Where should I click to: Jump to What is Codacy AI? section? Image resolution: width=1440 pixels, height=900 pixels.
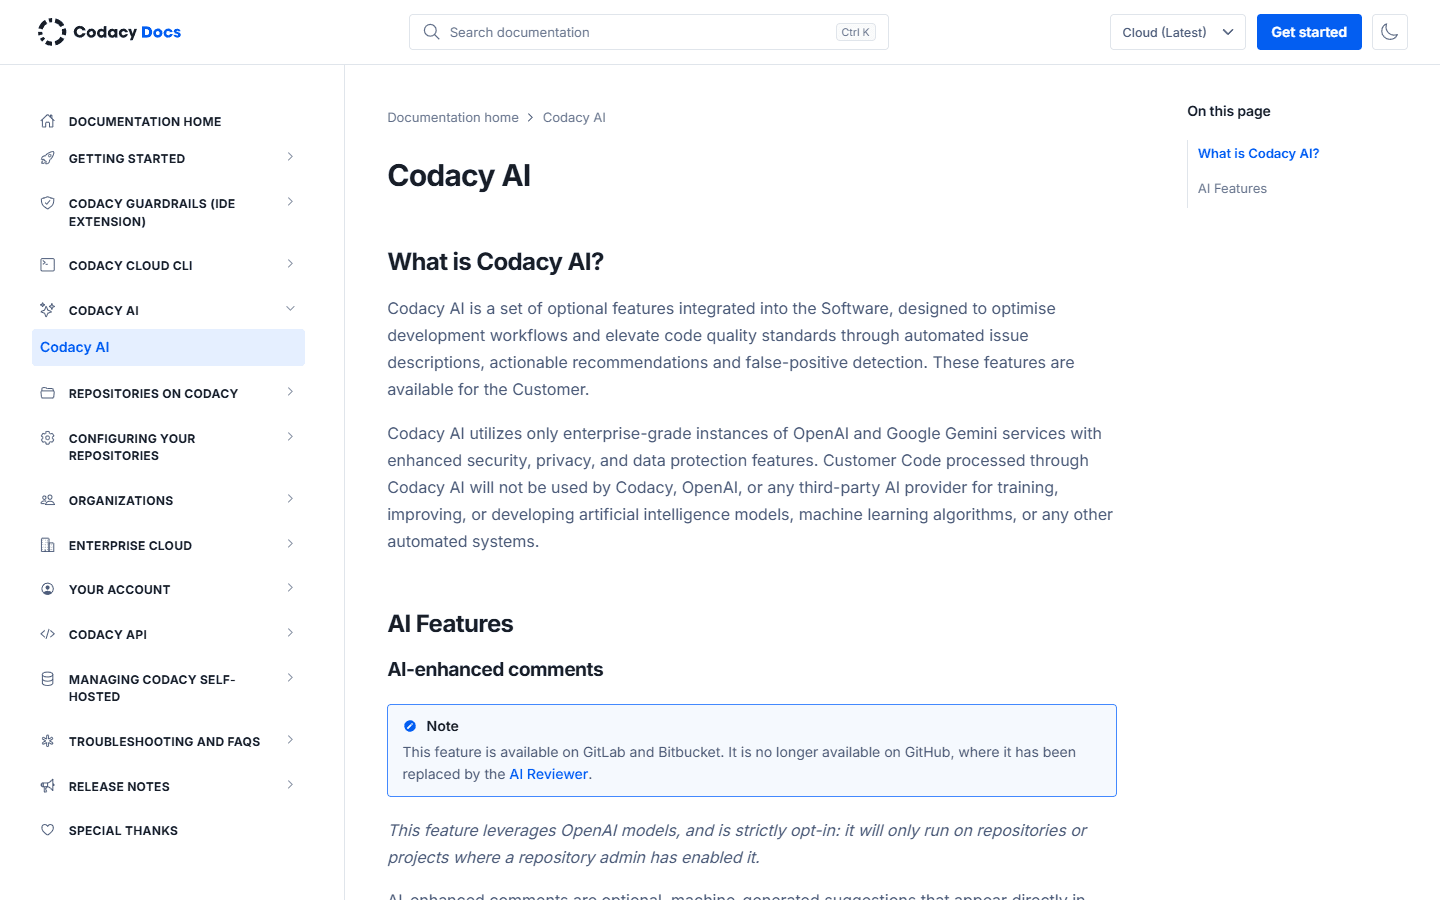(x=1258, y=153)
